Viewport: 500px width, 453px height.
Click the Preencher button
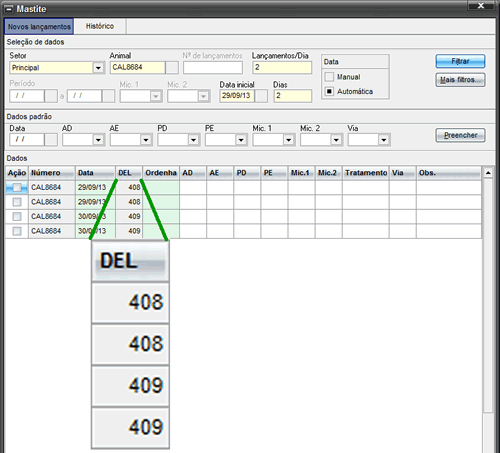(460, 135)
